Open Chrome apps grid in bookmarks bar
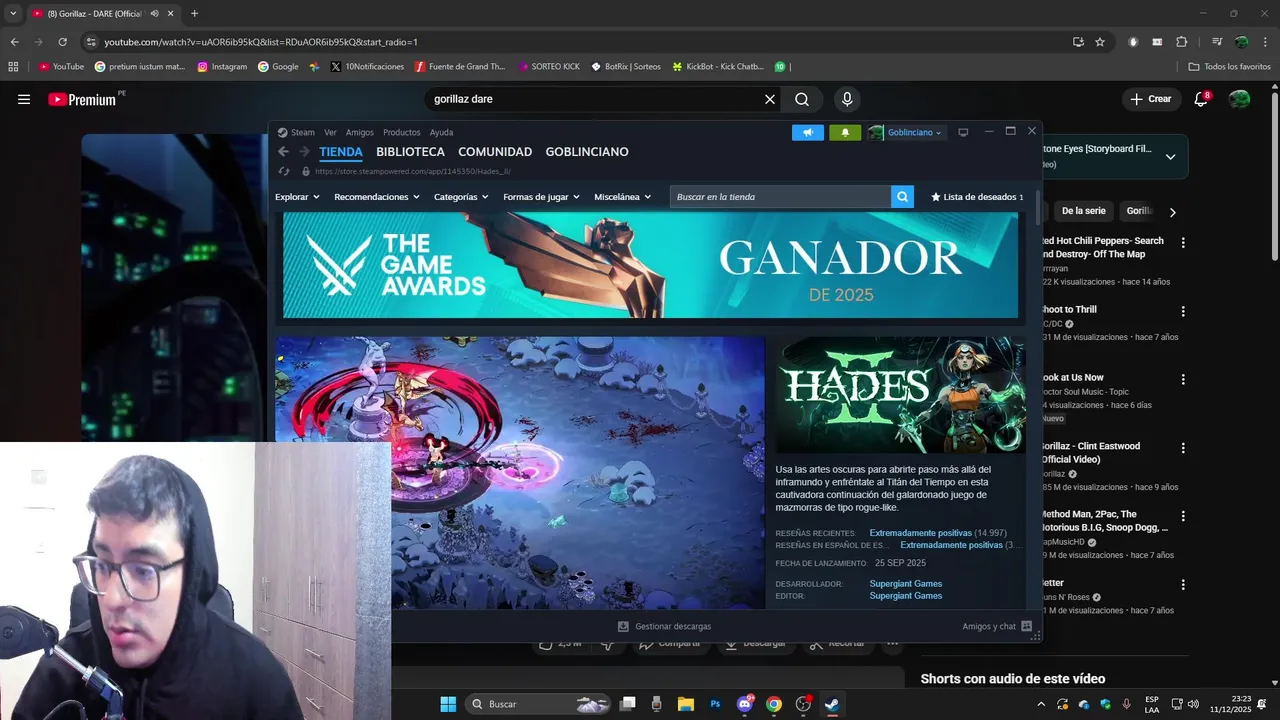This screenshot has width=1280, height=720. (x=13, y=67)
